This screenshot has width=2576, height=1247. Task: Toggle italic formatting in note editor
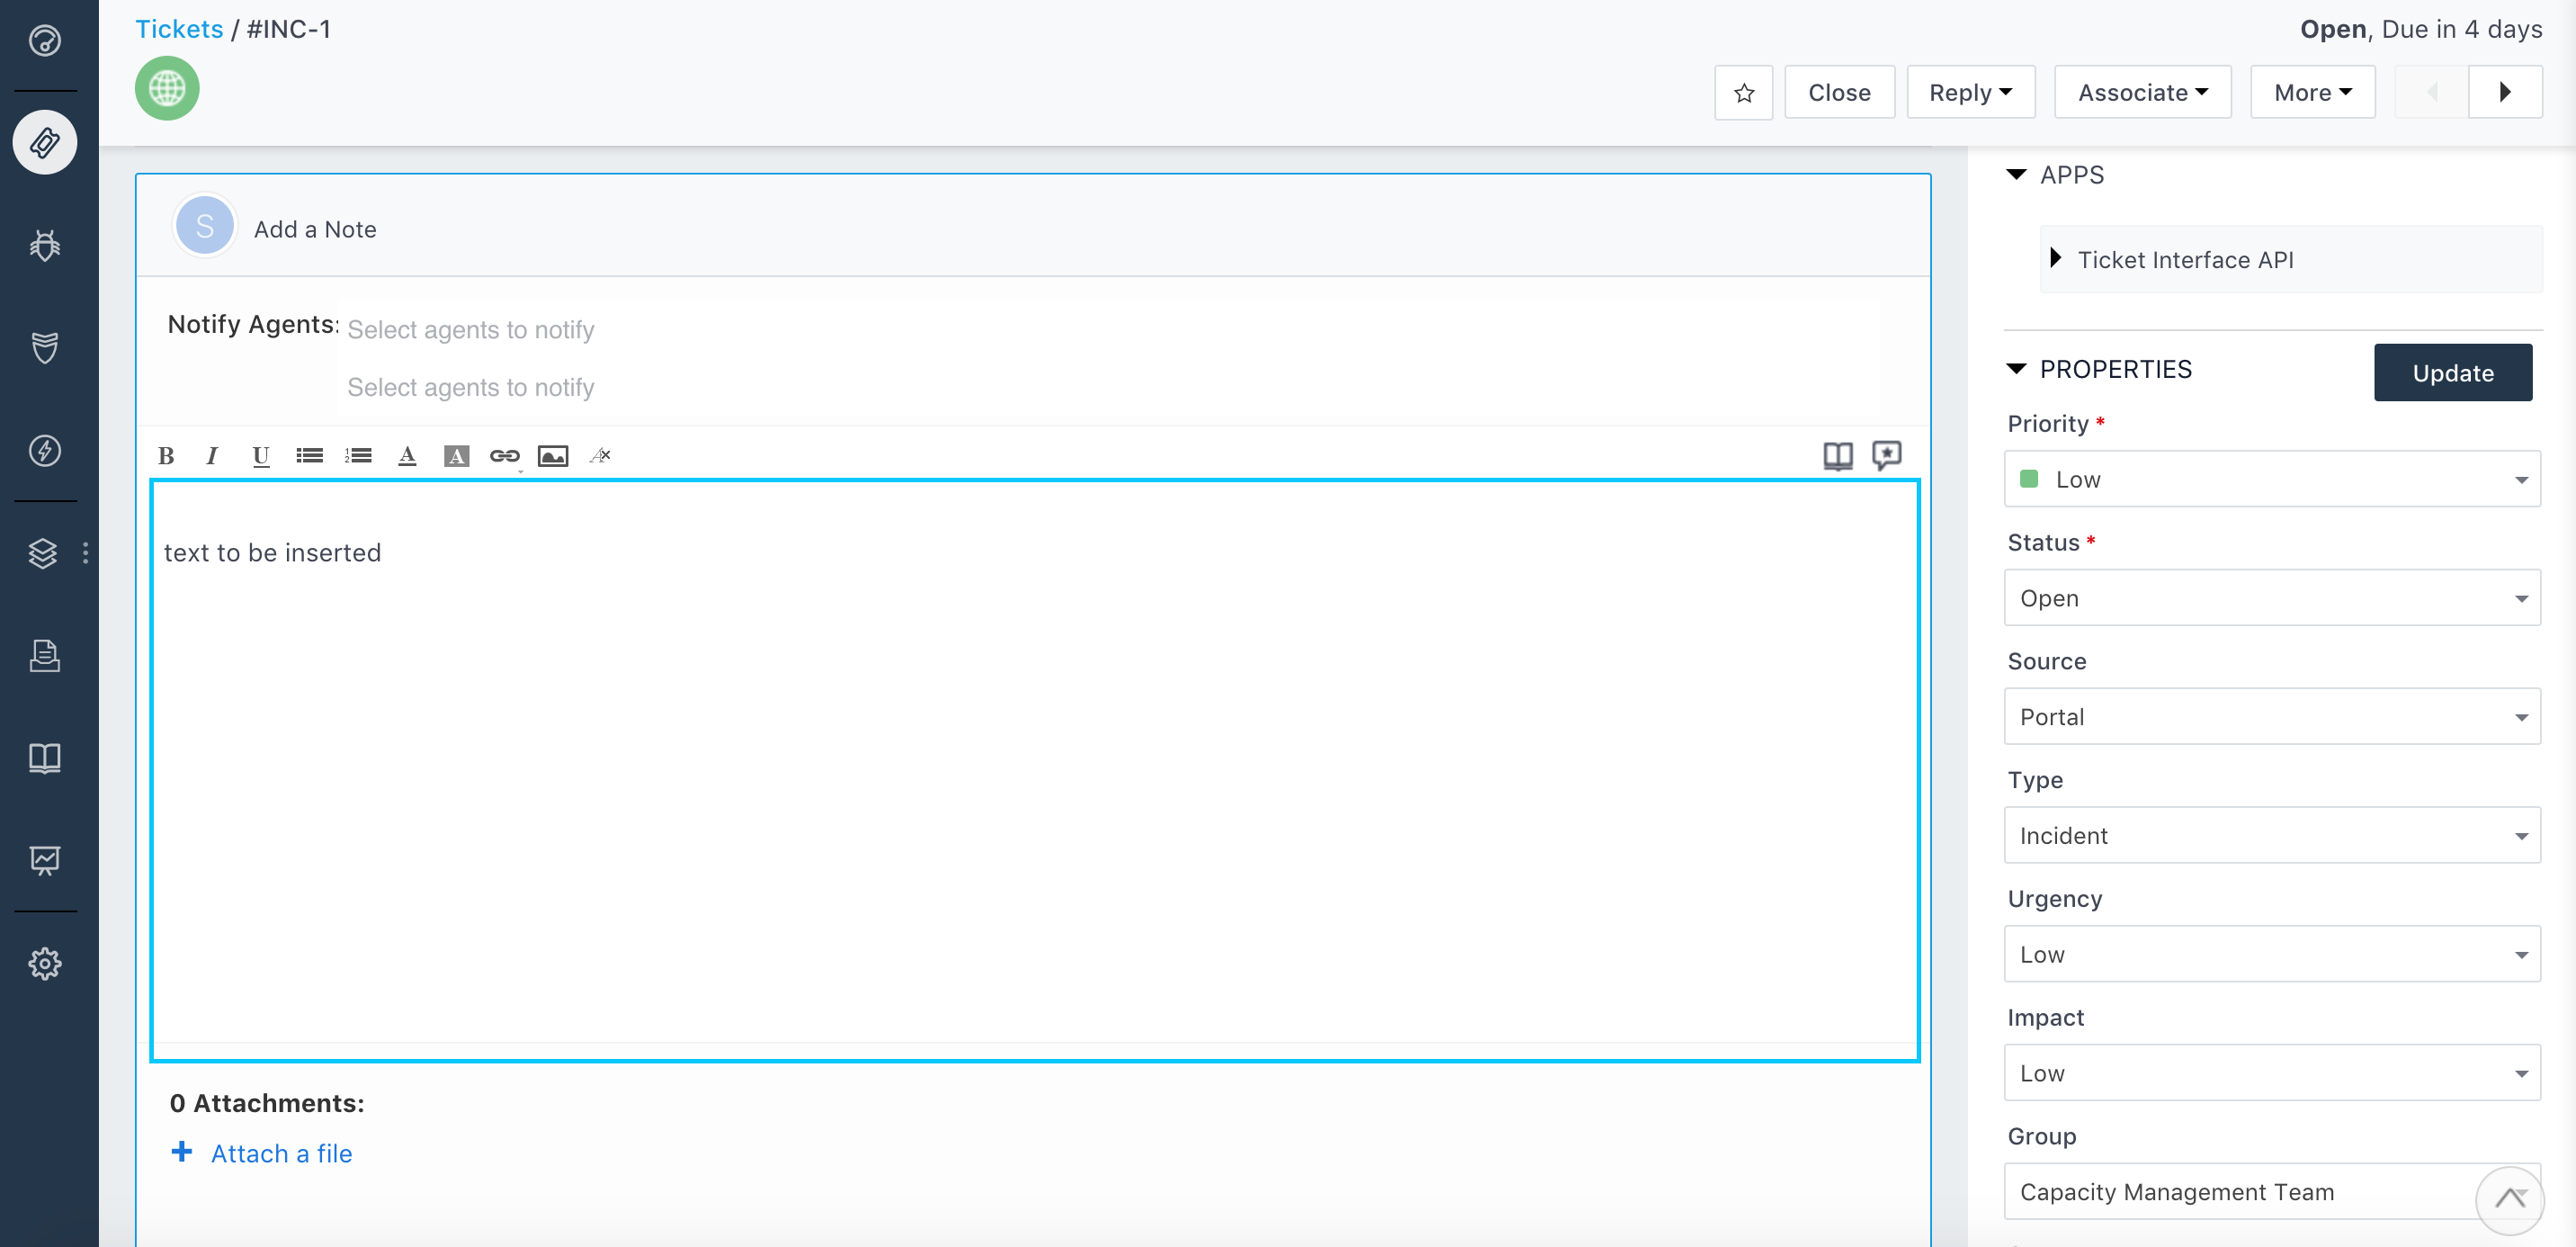(x=212, y=456)
